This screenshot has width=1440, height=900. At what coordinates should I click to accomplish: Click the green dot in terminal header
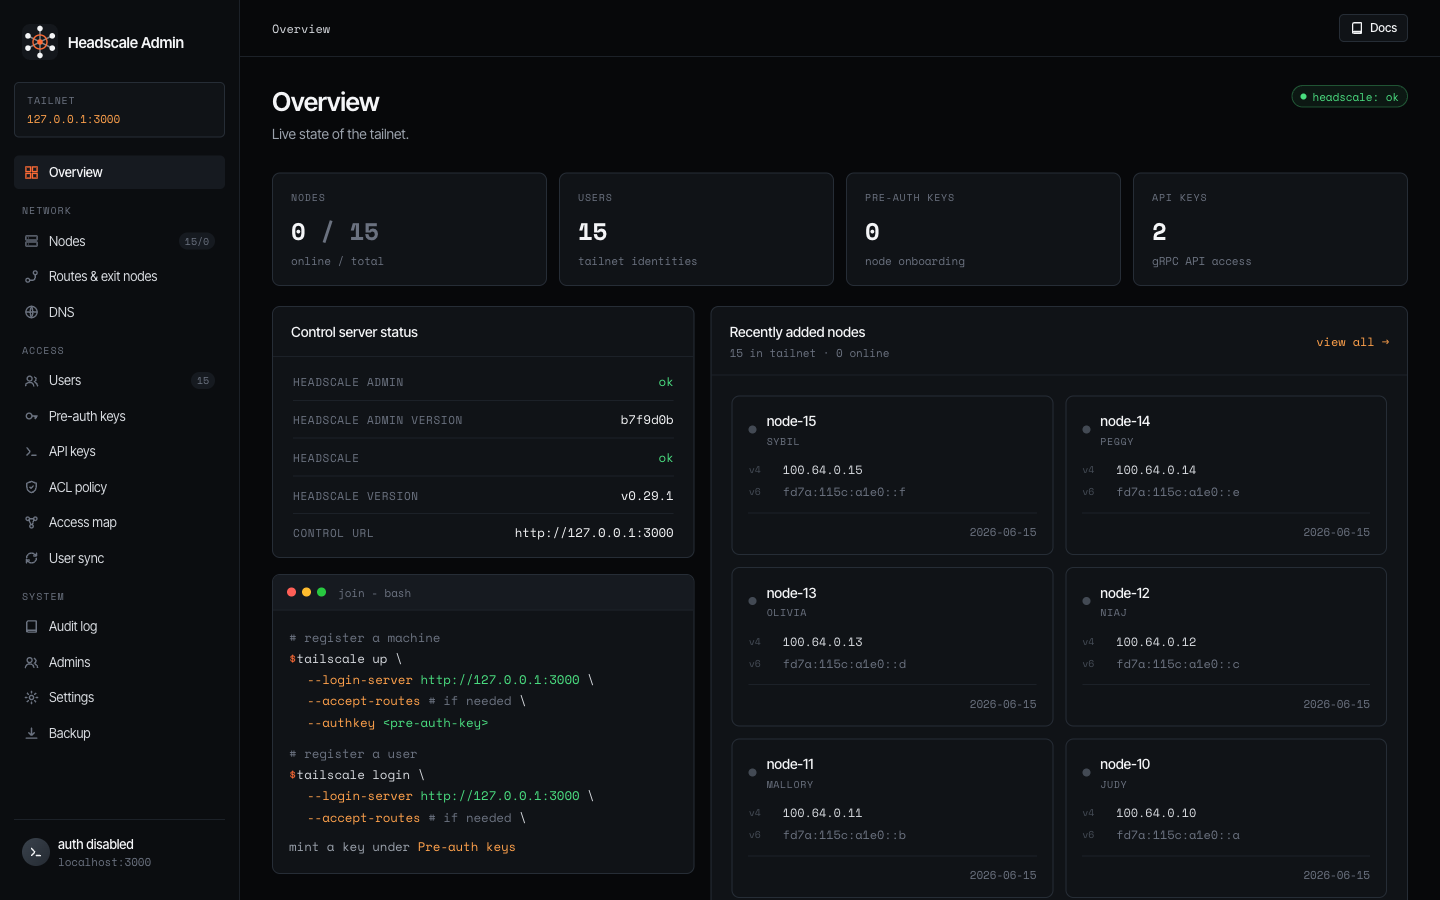[x=321, y=592]
